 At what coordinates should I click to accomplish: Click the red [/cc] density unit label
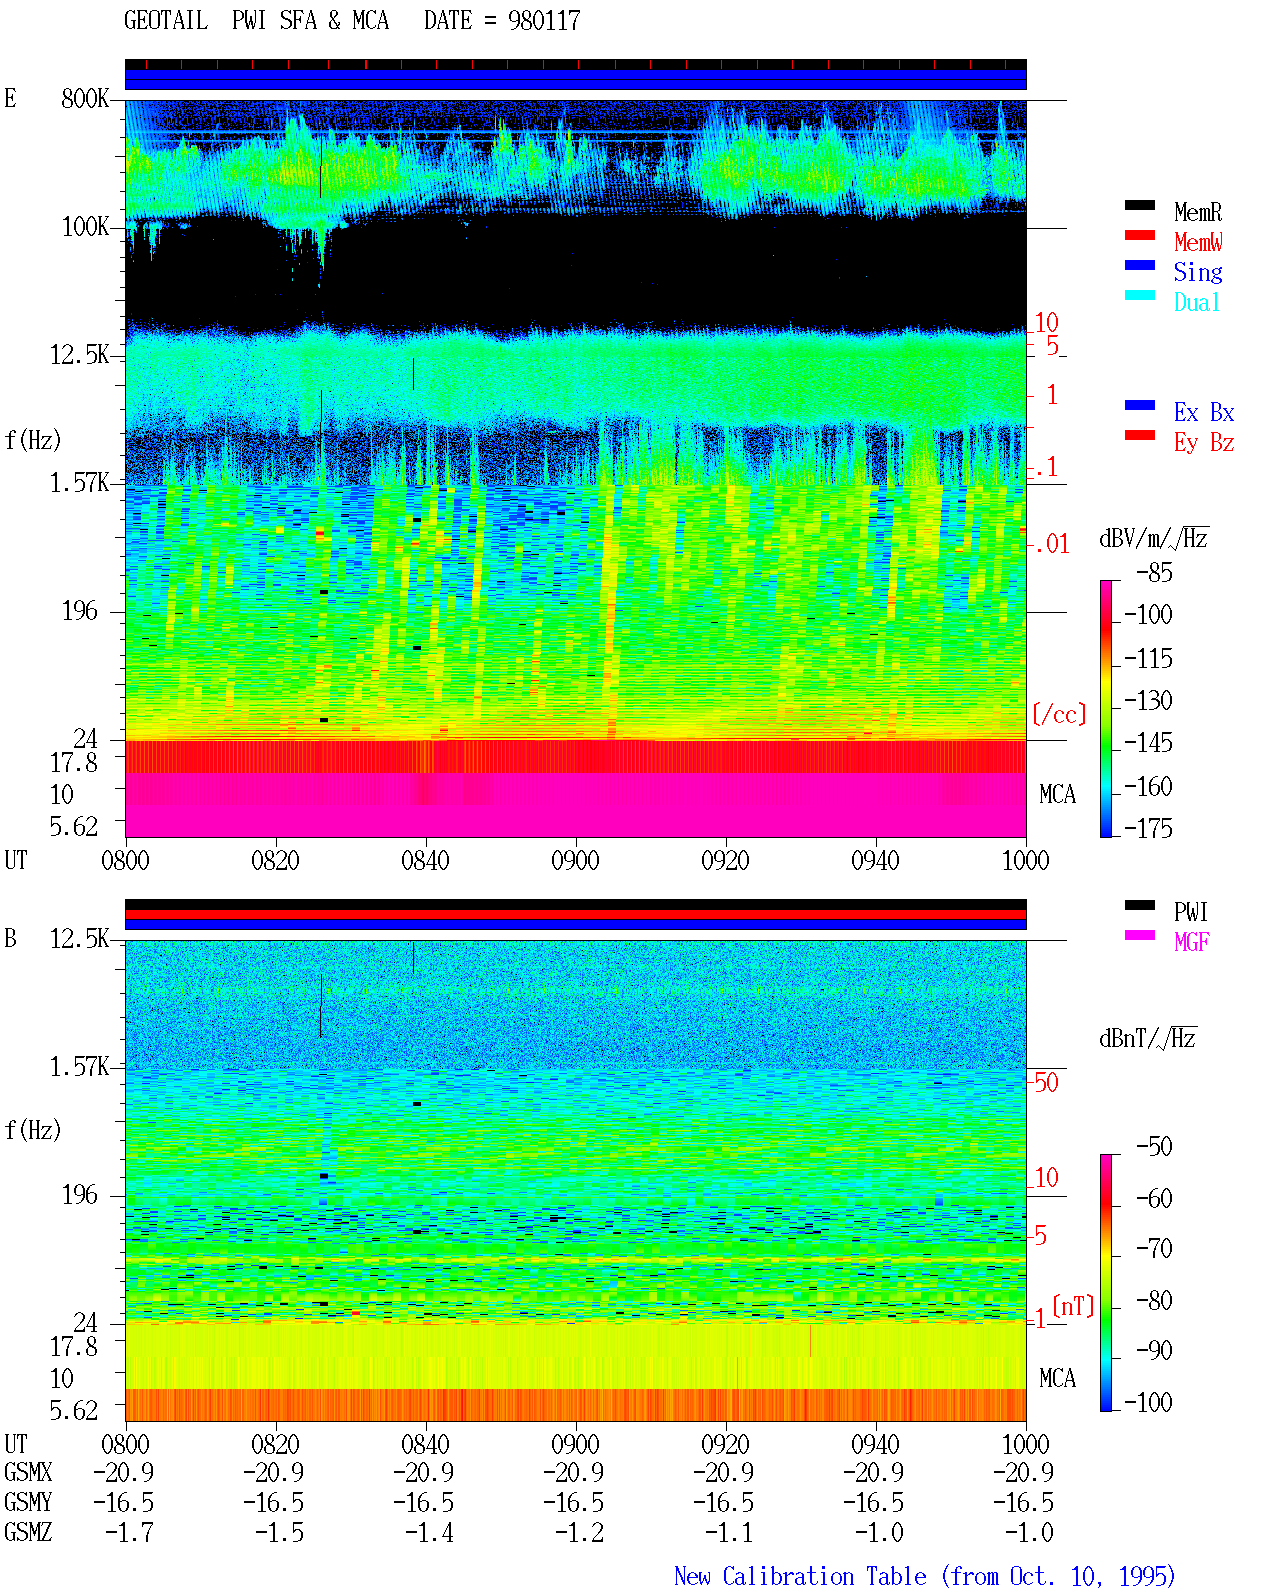pyautogui.click(x=1059, y=715)
